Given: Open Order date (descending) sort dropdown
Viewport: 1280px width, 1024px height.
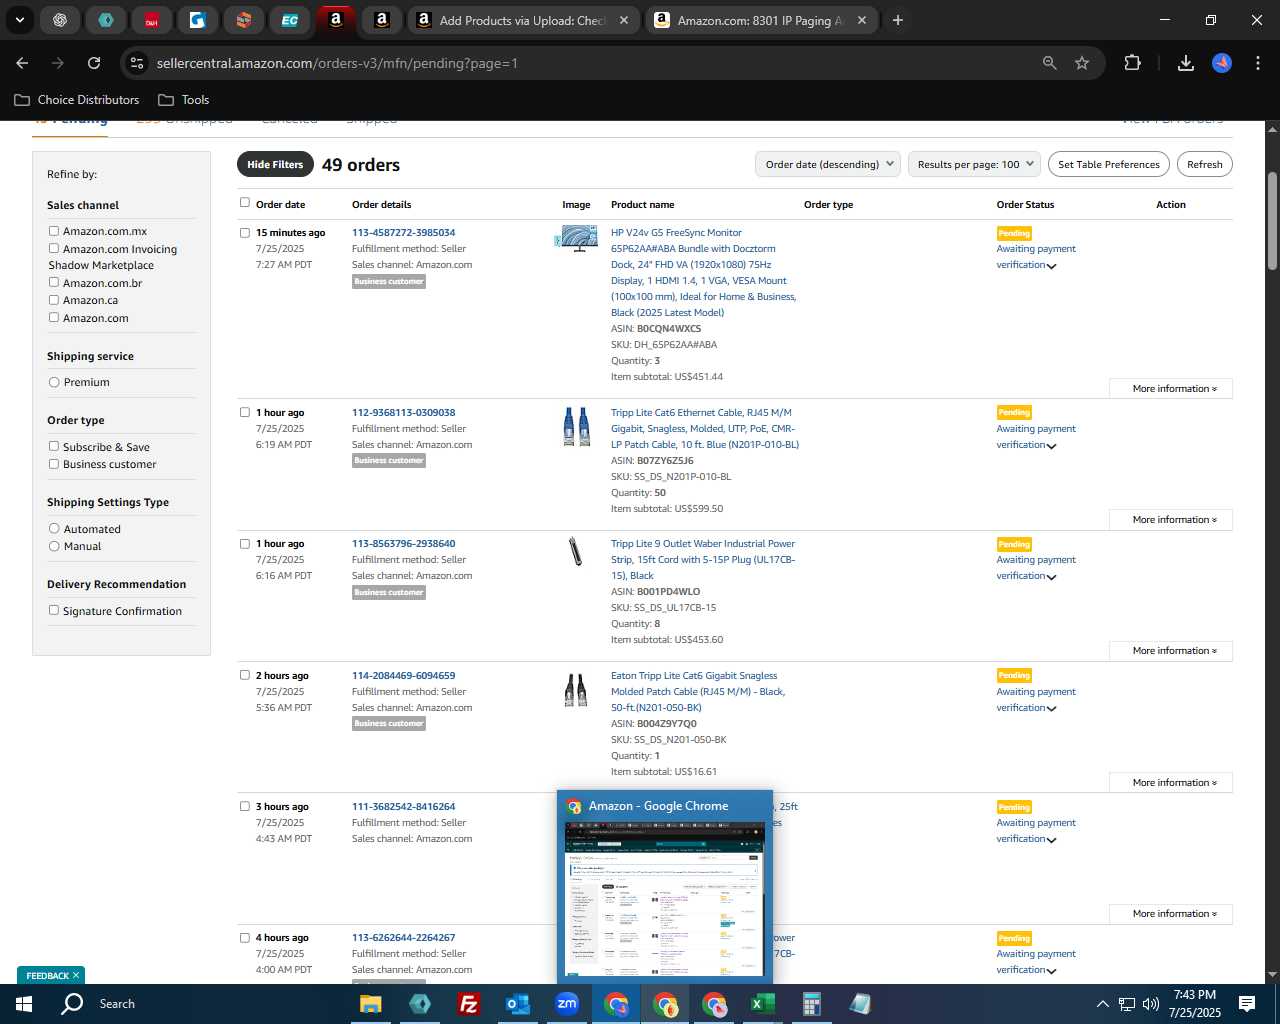Looking at the screenshot, I should pos(828,165).
